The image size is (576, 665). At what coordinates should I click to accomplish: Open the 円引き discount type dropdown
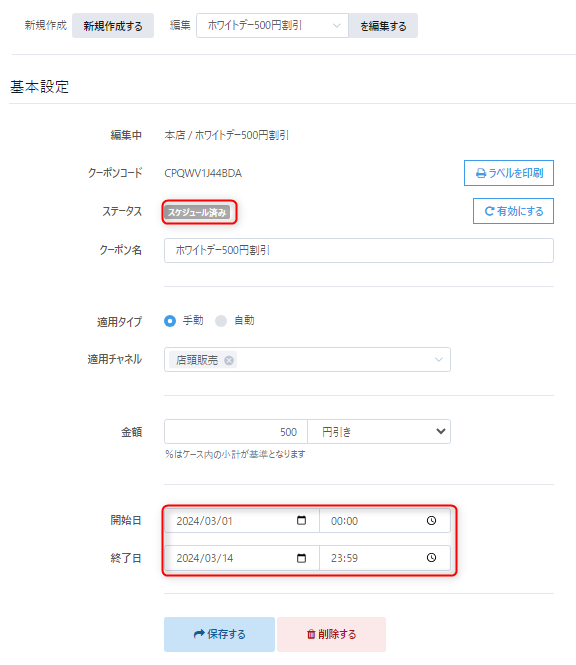pos(379,432)
